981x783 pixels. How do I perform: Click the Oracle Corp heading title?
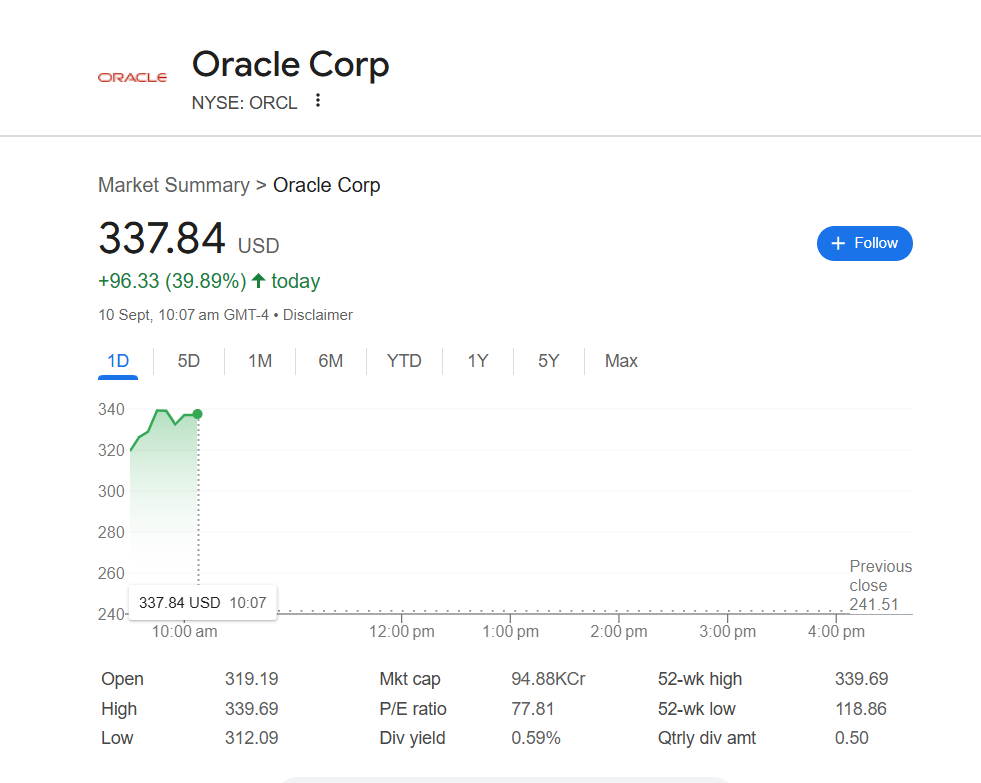point(290,64)
